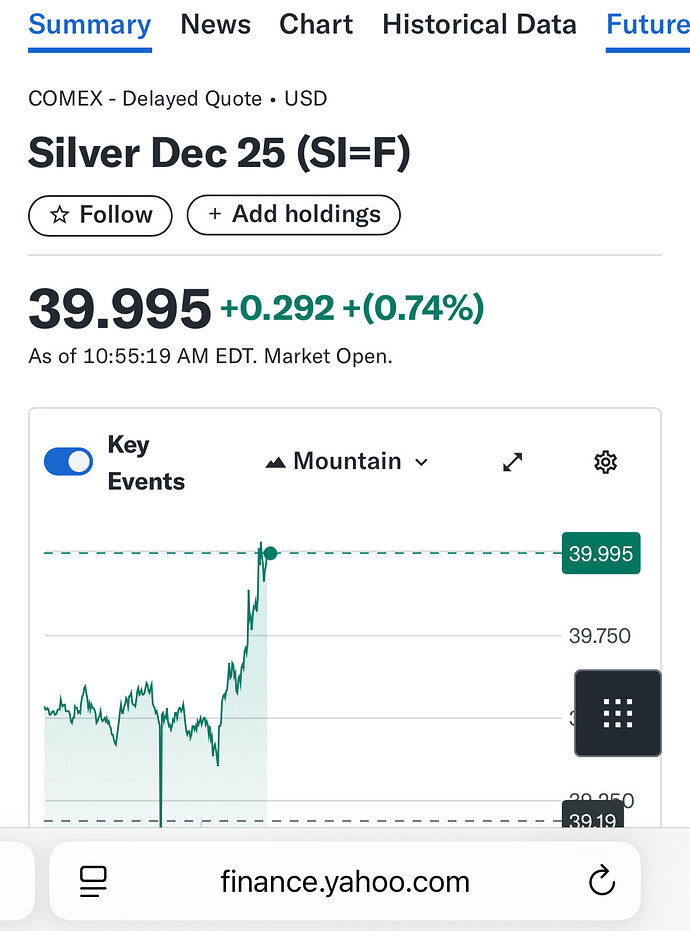Image resolution: width=690 pixels, height=931 pixels.
Task: Go to the Futures tab
Action: pos(648,24)
